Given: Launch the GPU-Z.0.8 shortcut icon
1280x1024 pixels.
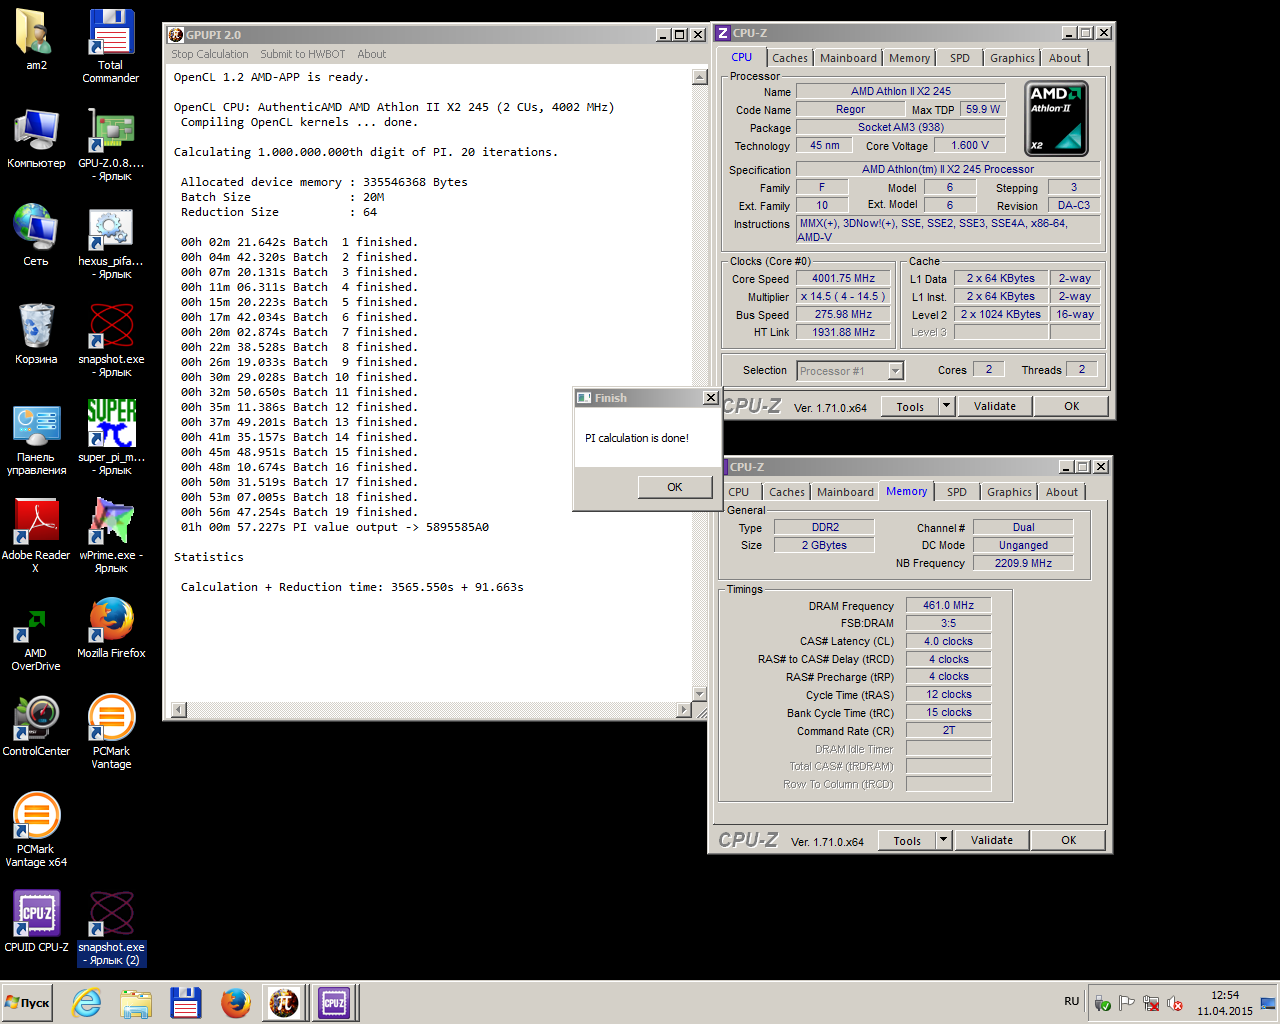Looking at the screenshot, I should pyautogui.click(x=111, y=130).
